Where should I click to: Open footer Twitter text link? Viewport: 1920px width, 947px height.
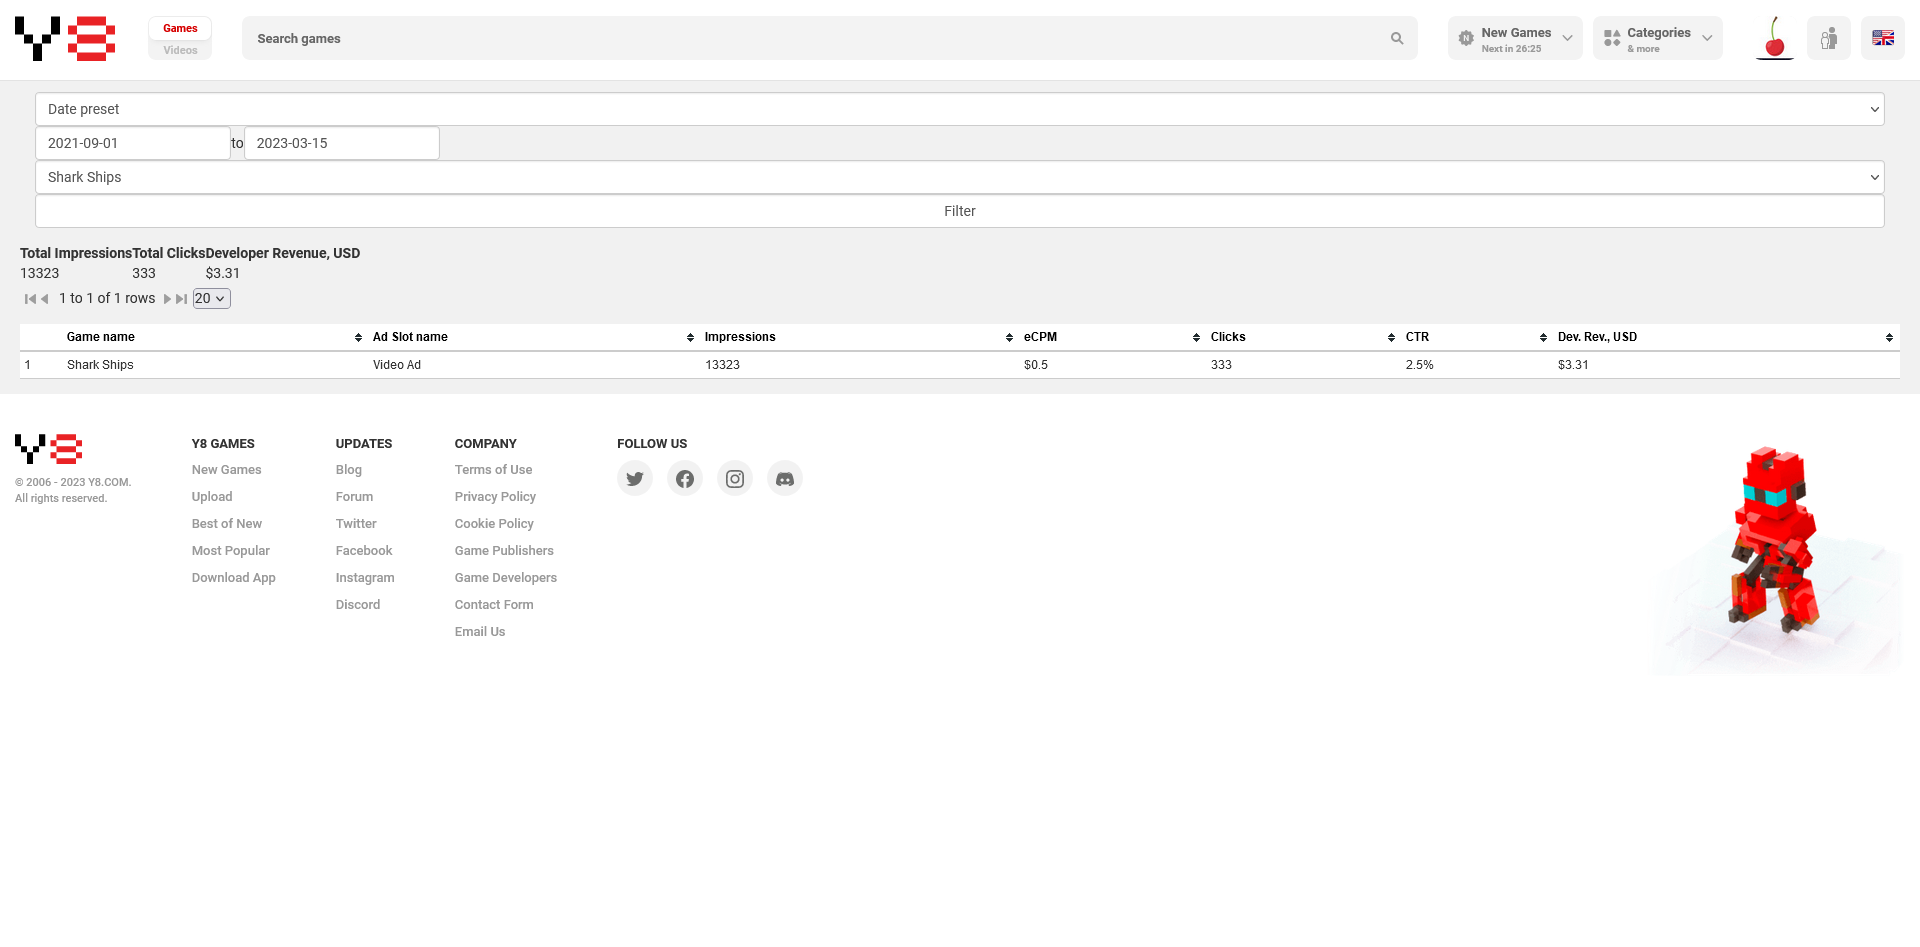click(356, 524)
